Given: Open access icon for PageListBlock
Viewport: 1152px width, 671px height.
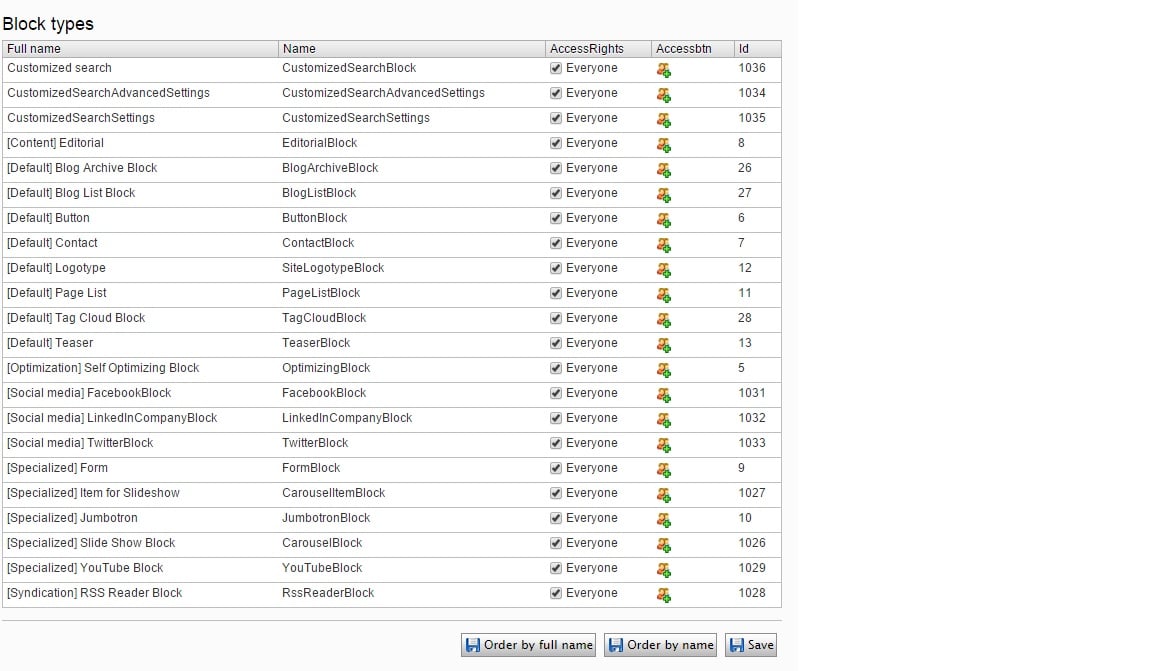Looking at the screenshot, I should (663, 295).
